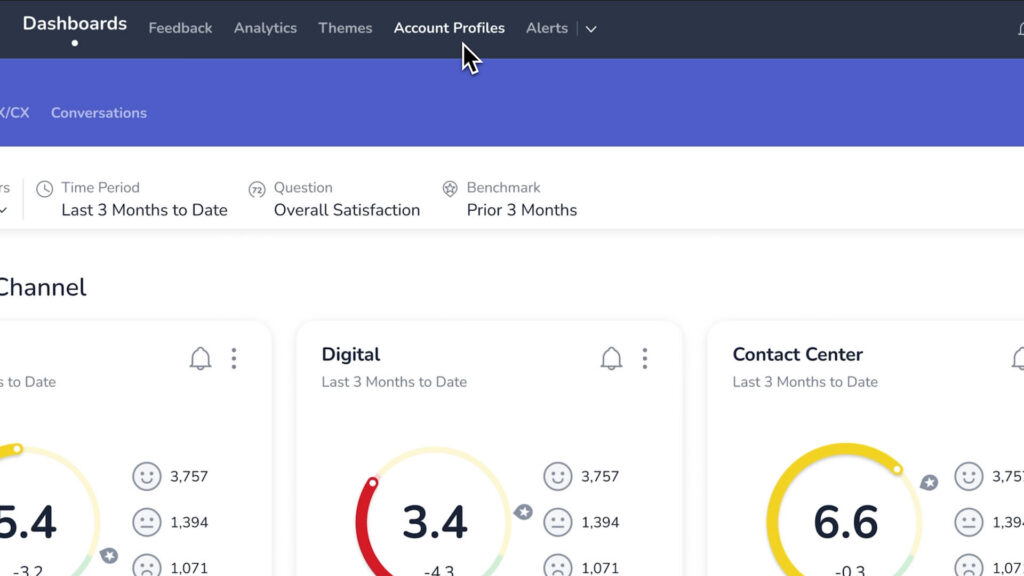Screen dimensions: 1024x576
Task: Switch to the Themes tab
Action: pos(345,28)
